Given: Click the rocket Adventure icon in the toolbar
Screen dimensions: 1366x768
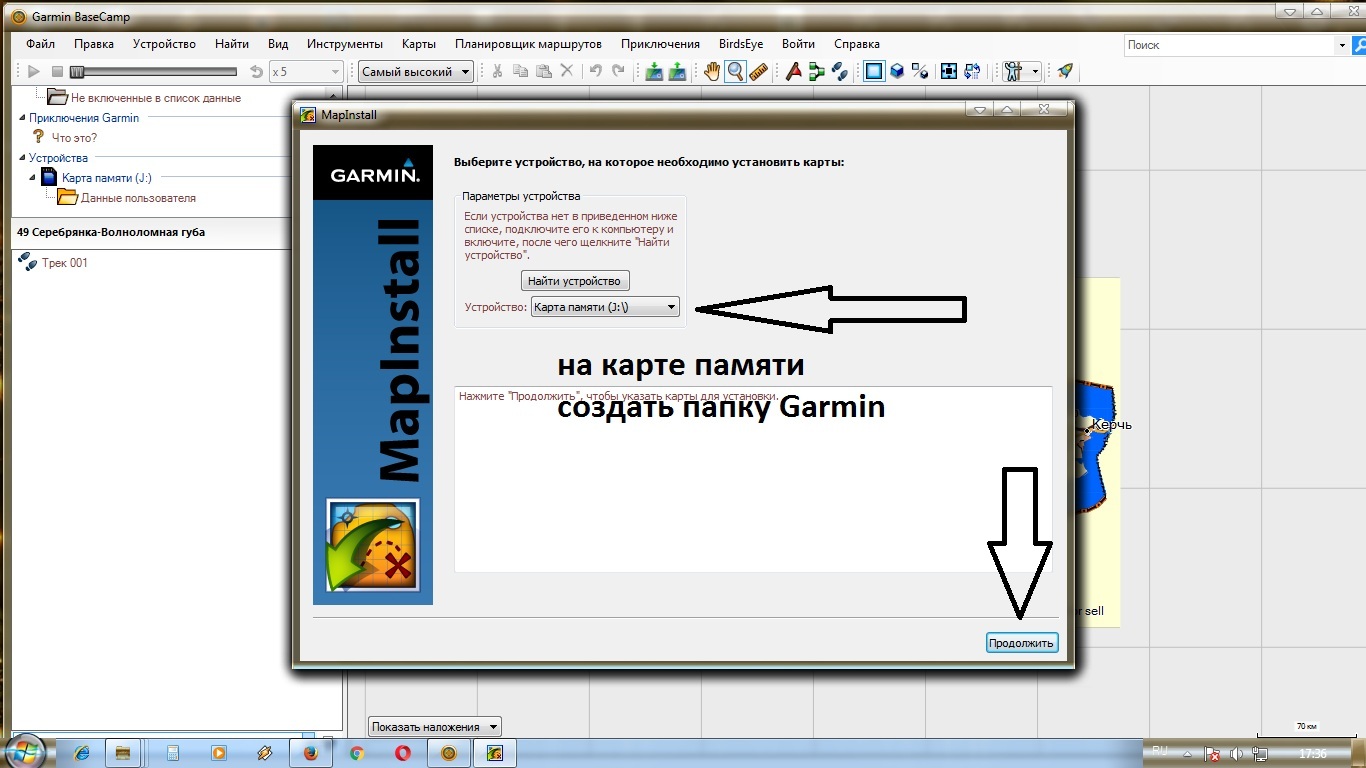Looking at the screenshot, I should click(1065, 72).
